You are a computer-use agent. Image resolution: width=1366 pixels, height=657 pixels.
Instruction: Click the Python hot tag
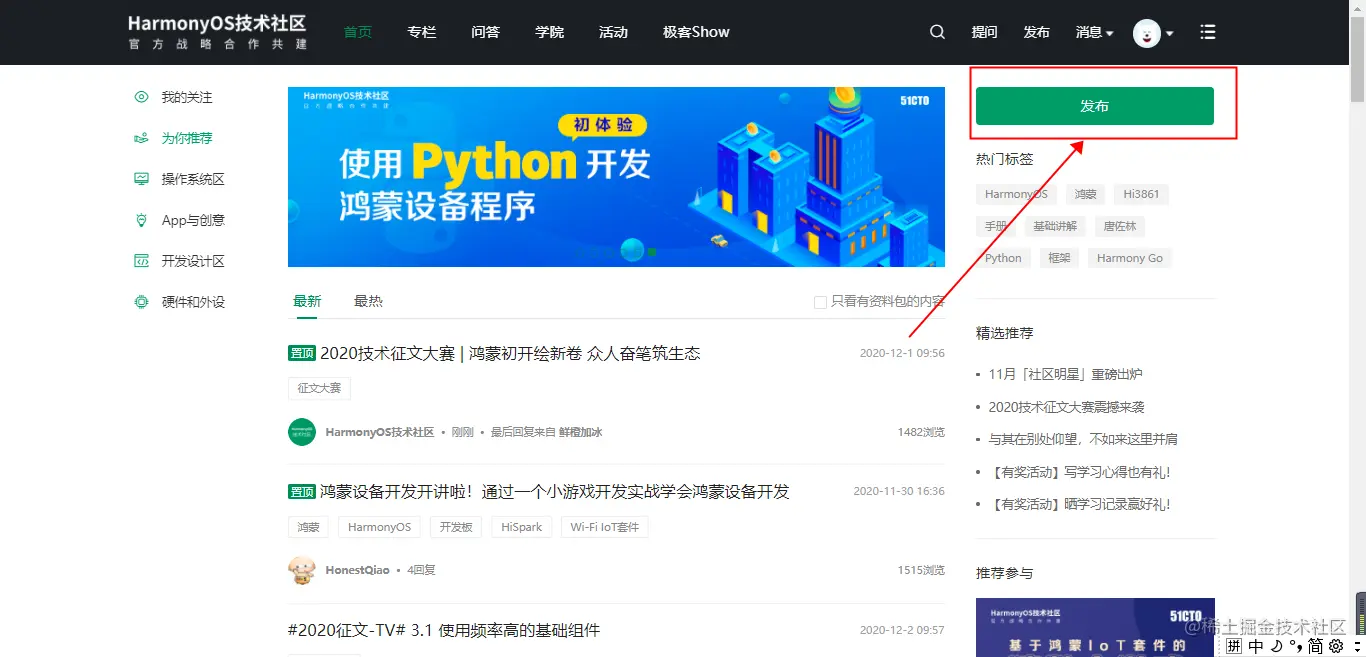[1003, 258]
